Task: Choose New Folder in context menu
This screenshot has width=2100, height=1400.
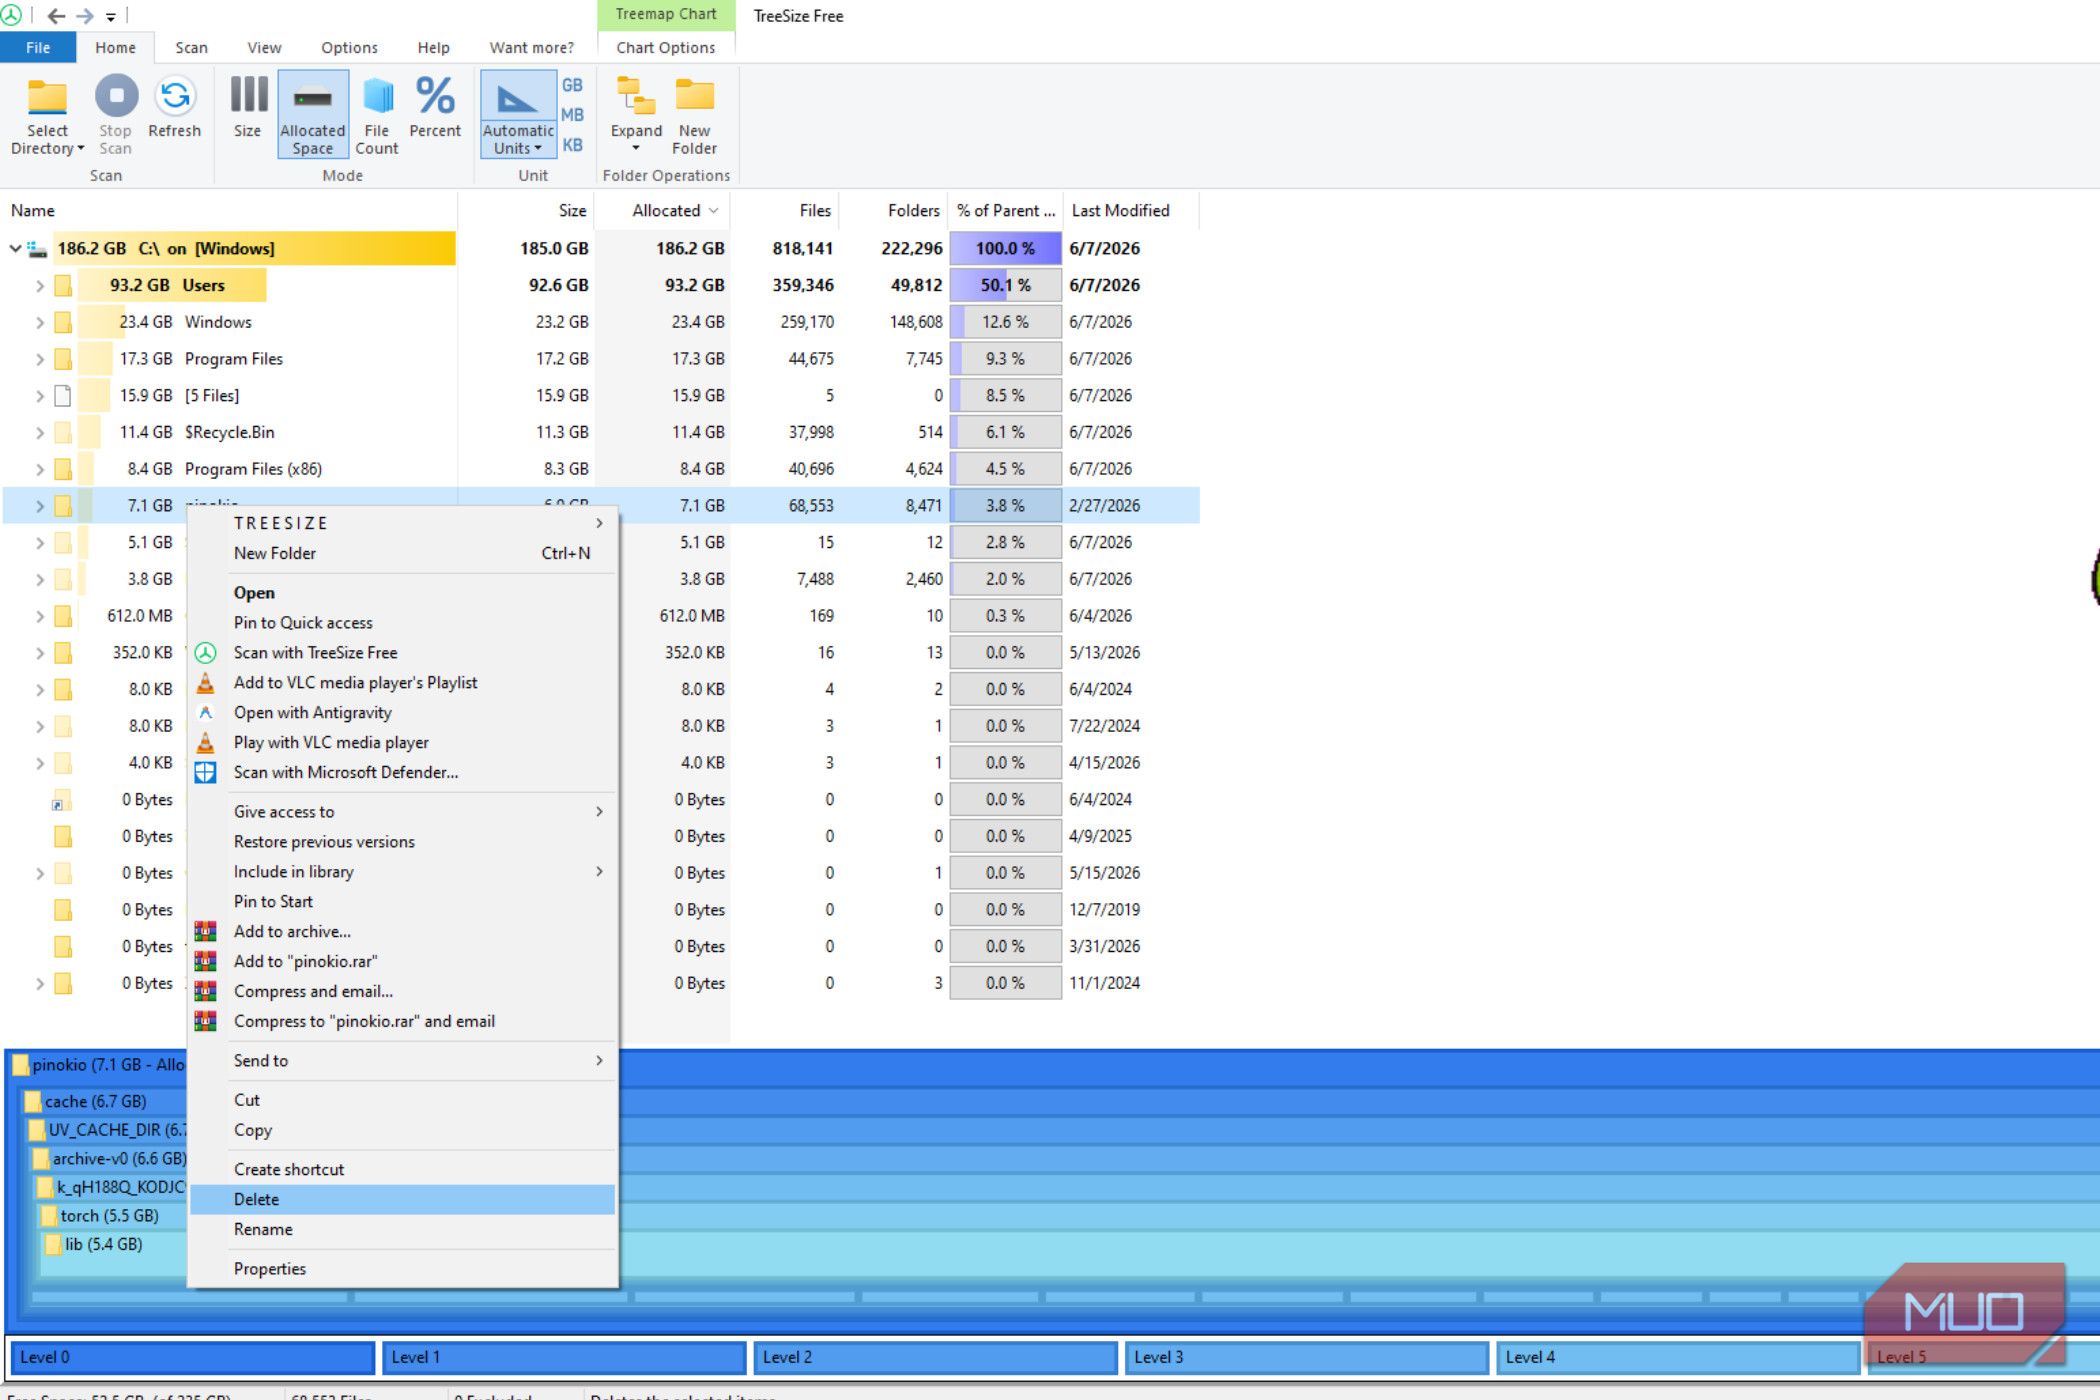Action: tap(403, 553)
